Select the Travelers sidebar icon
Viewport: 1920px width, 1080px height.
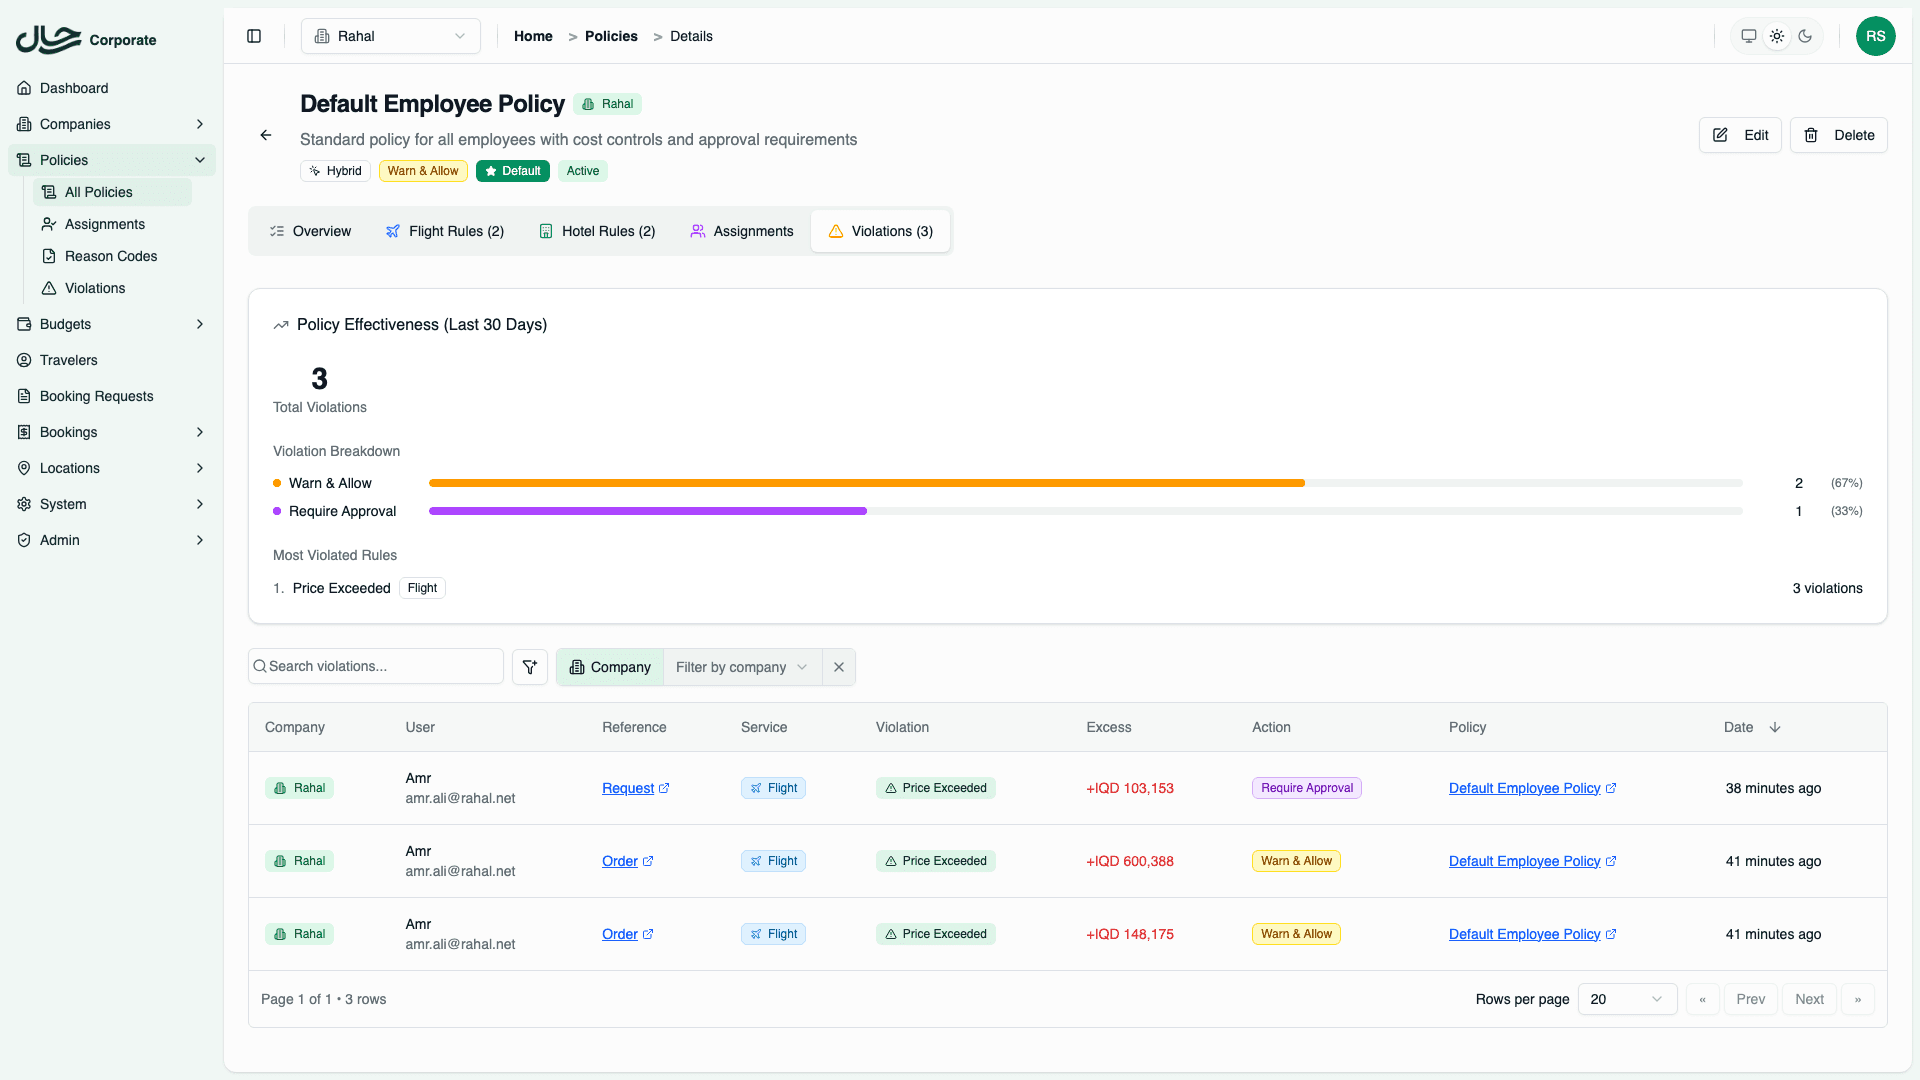pos(23,360)
